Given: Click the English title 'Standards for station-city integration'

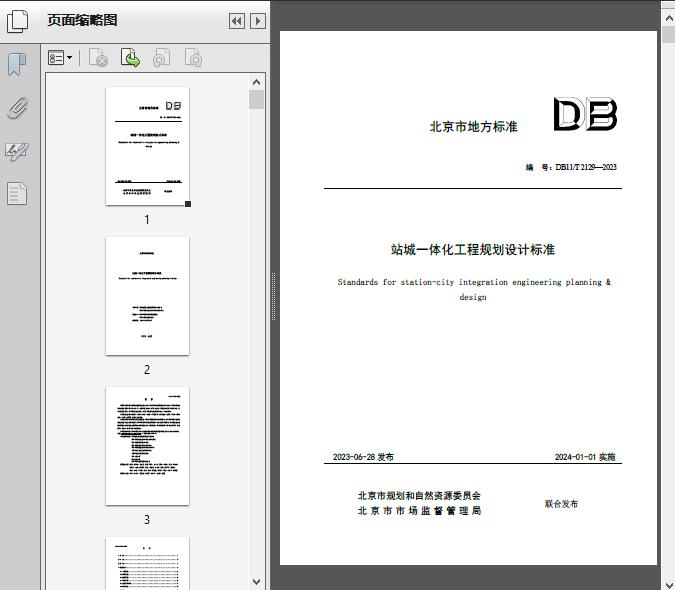Looking at the screenshot, I should (423, 282).
